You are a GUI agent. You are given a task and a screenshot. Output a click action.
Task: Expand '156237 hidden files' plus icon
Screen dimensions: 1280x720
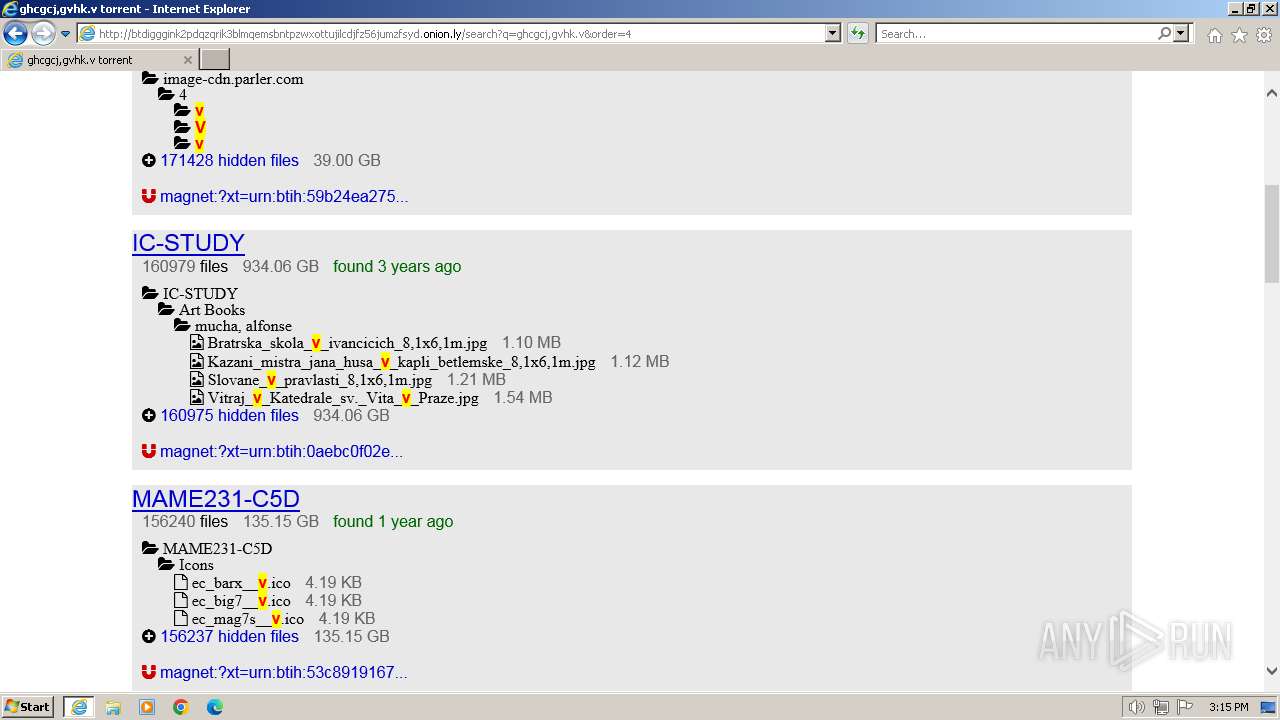149,636
